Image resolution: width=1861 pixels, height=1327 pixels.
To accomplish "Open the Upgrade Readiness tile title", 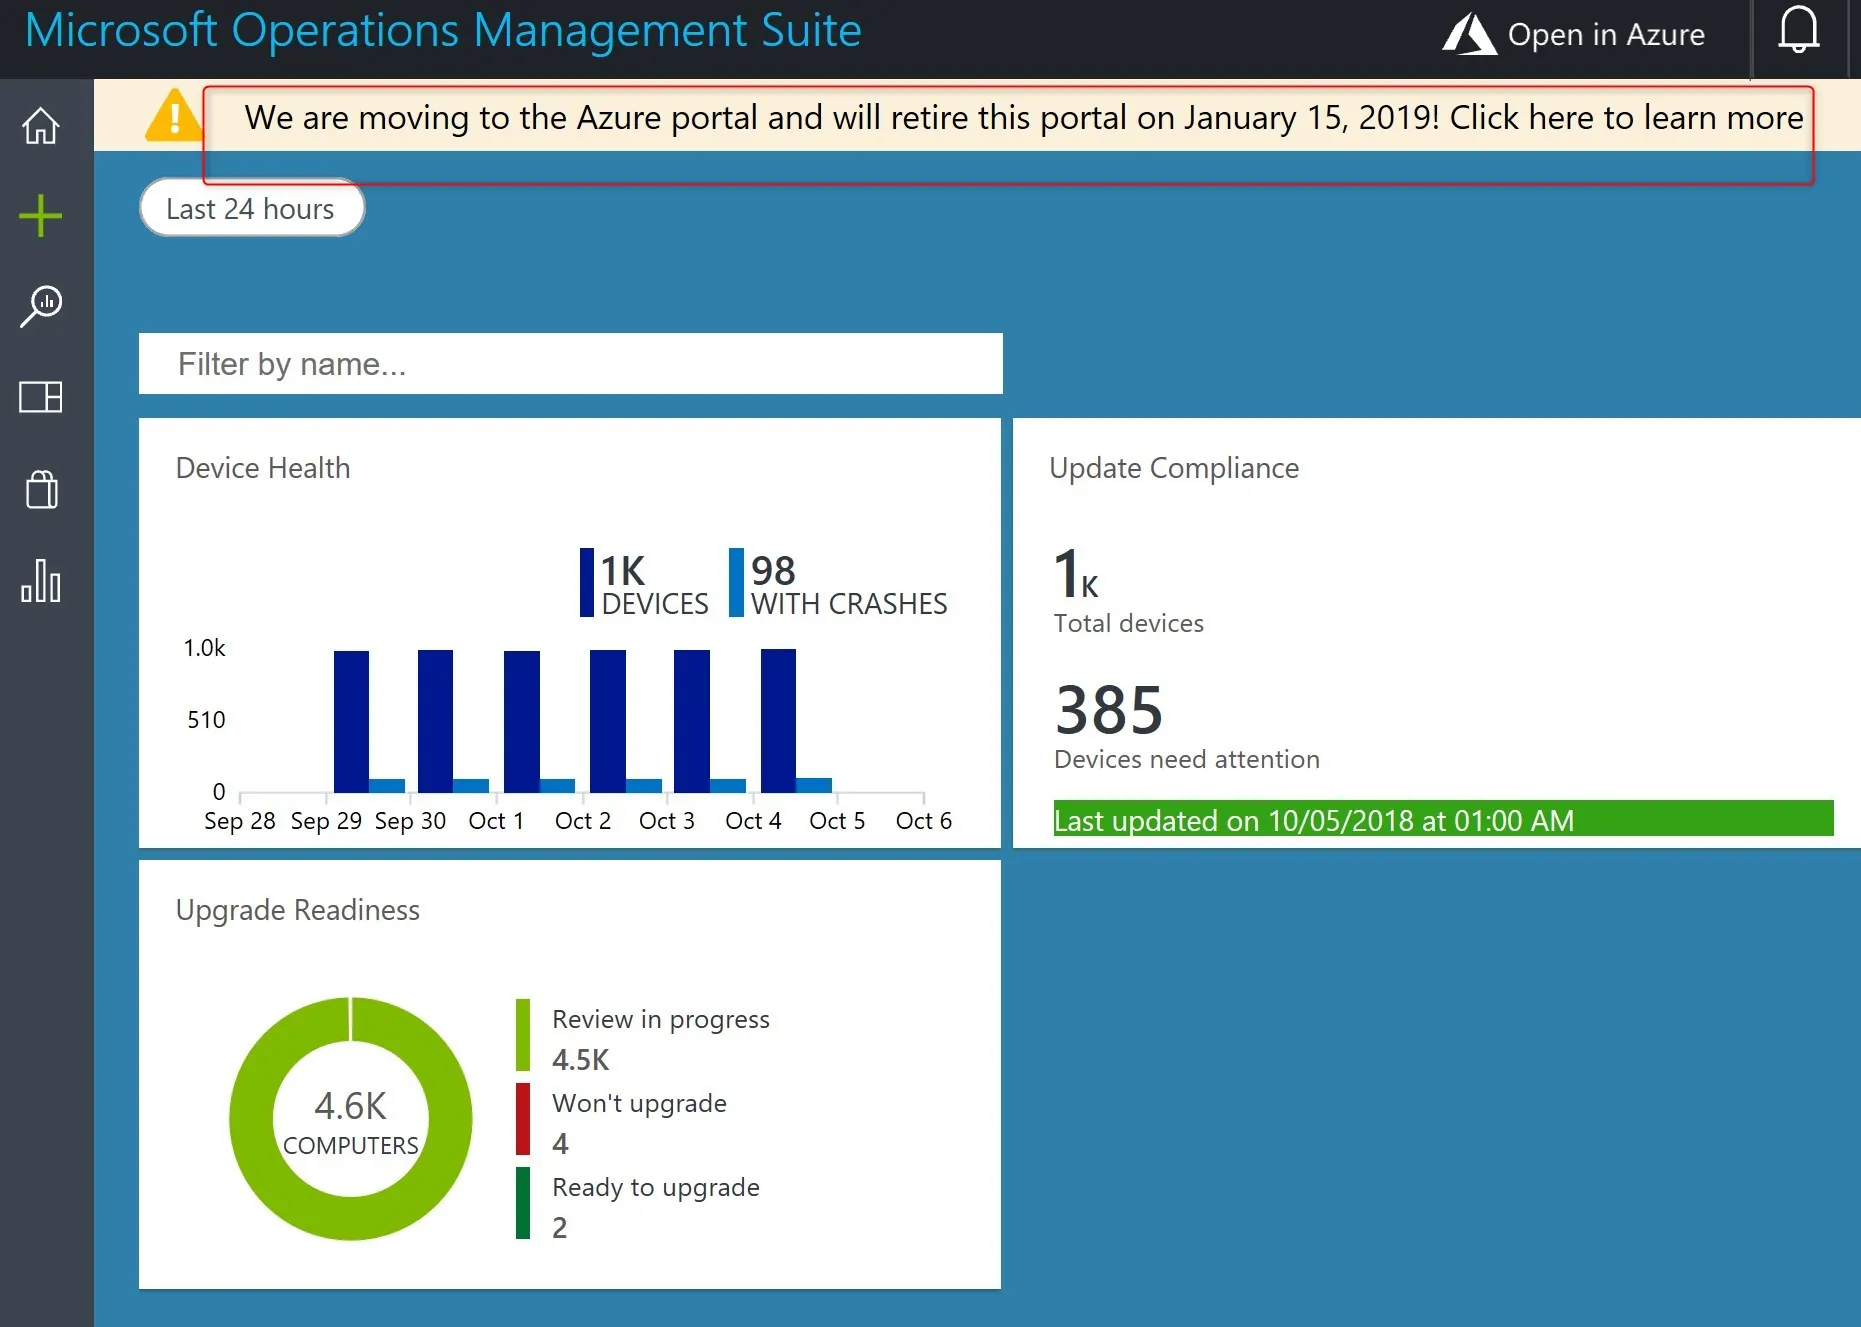I will pyautogui.click(x=298, y=910).
